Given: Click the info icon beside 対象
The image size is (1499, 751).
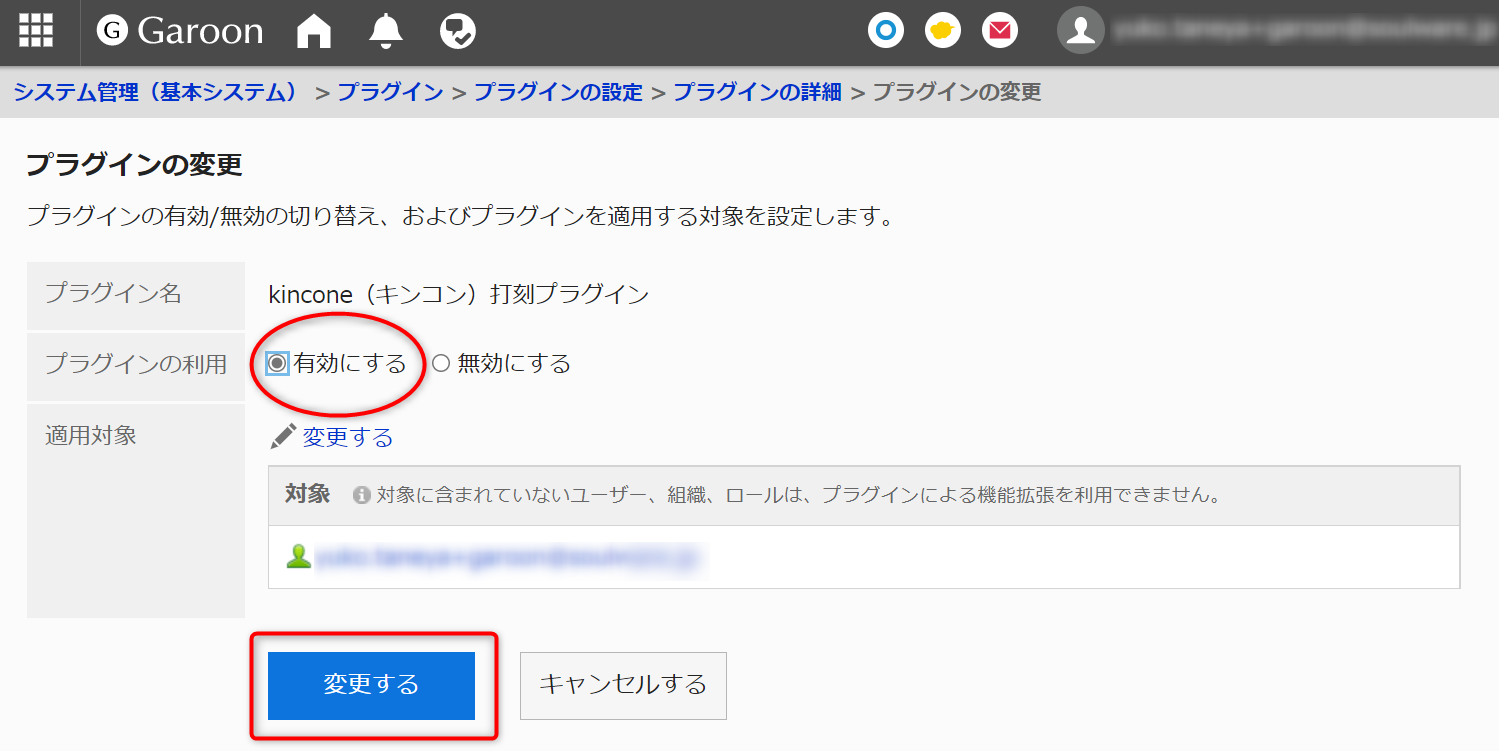Looking at the screenshot, I should pyautogui.click(x=362, y=495).
